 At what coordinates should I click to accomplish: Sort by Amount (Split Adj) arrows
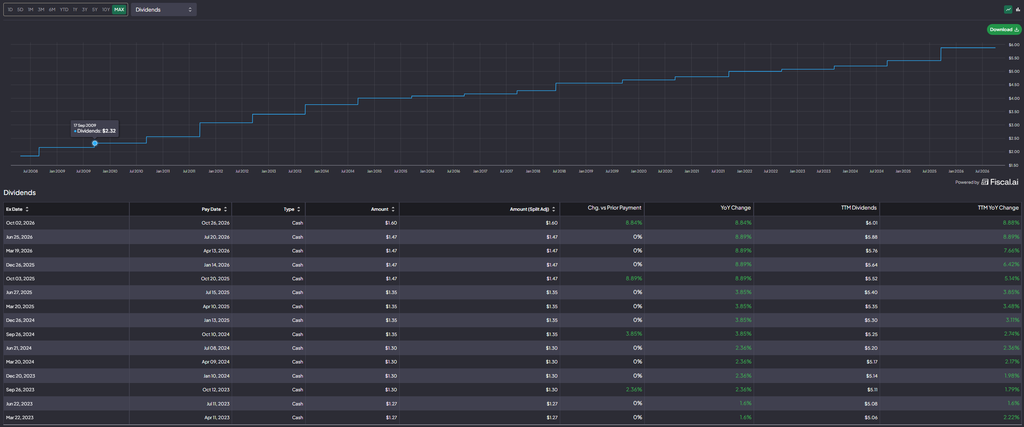coord(554,209)
